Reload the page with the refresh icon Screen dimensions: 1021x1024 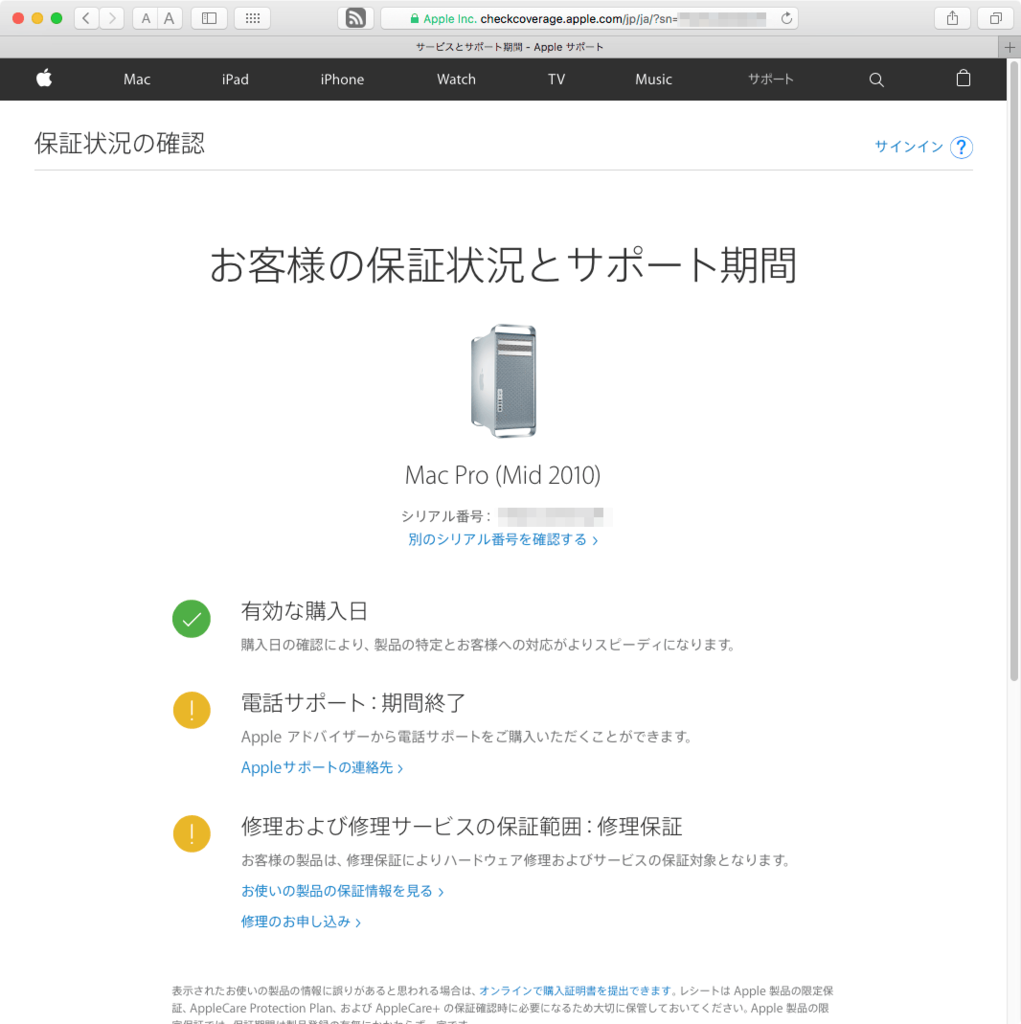[x=786, y=18]
